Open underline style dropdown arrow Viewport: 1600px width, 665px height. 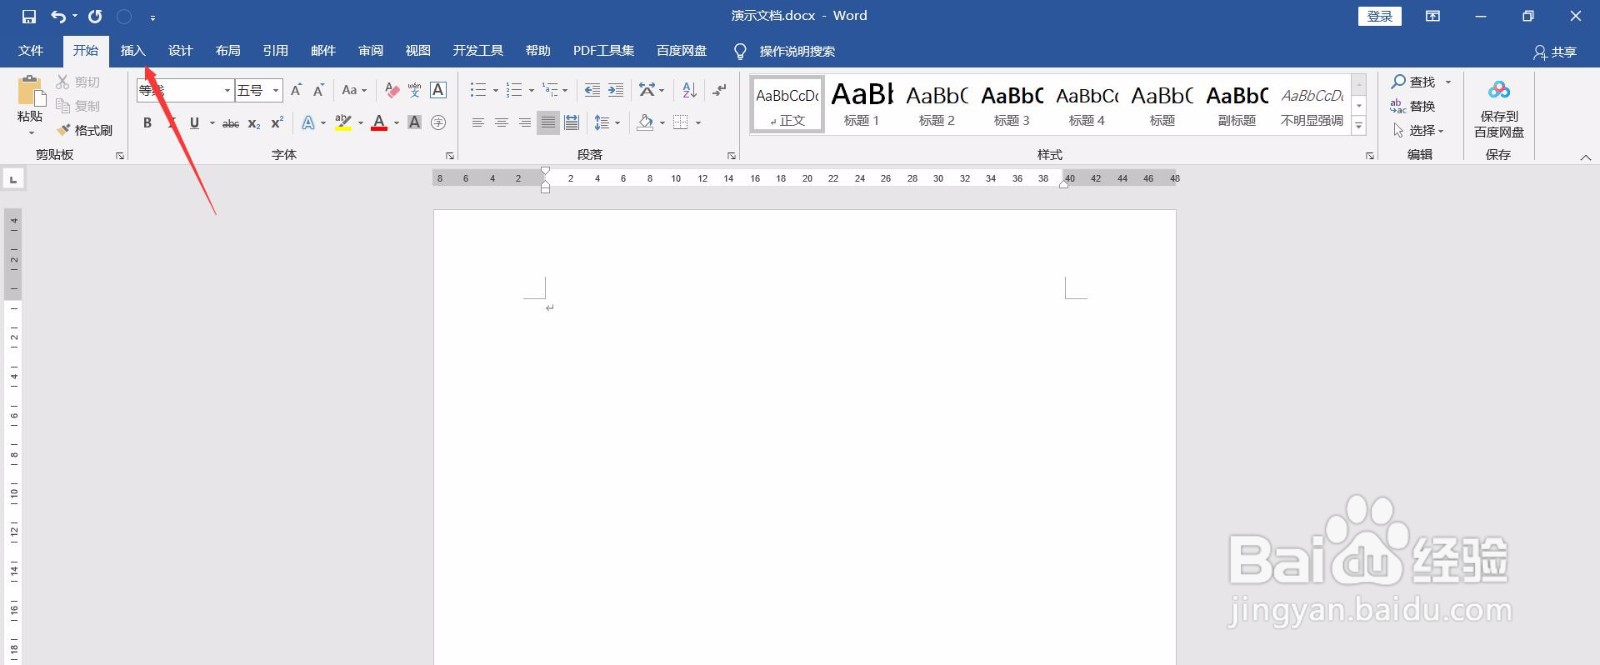tap(212, 123)
